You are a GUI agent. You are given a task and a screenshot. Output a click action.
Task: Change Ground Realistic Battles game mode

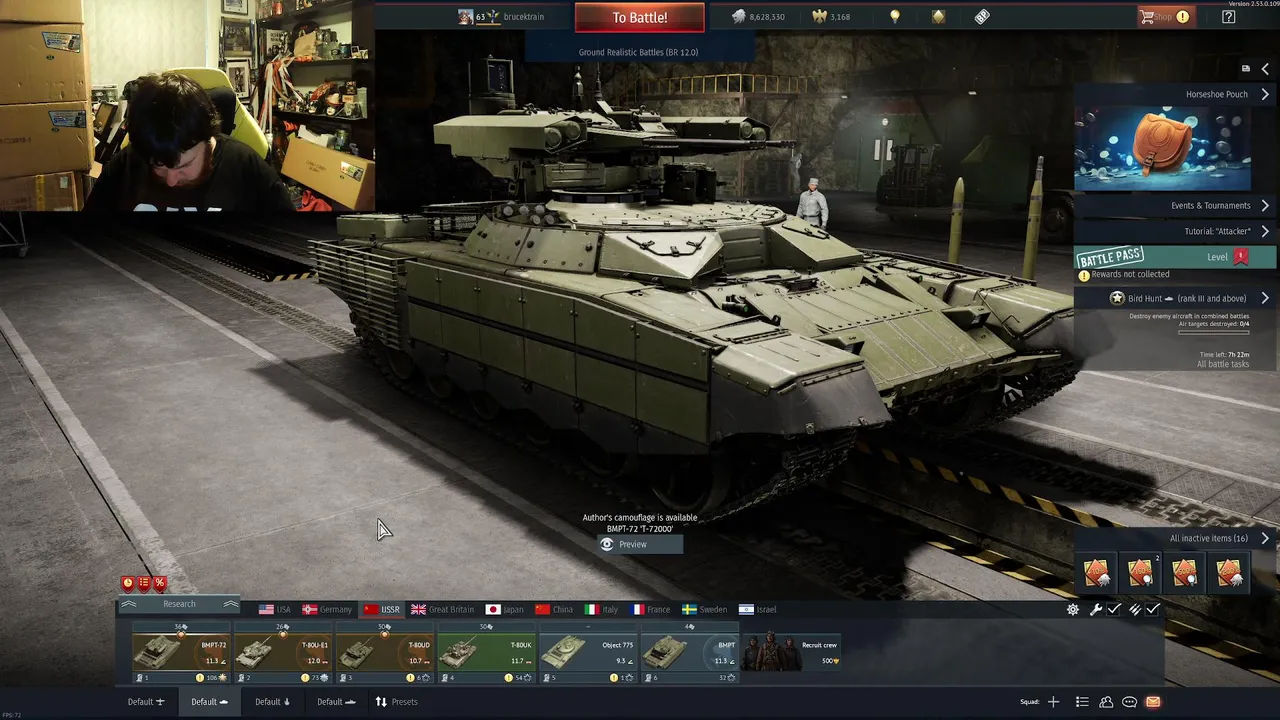[638, 52]
